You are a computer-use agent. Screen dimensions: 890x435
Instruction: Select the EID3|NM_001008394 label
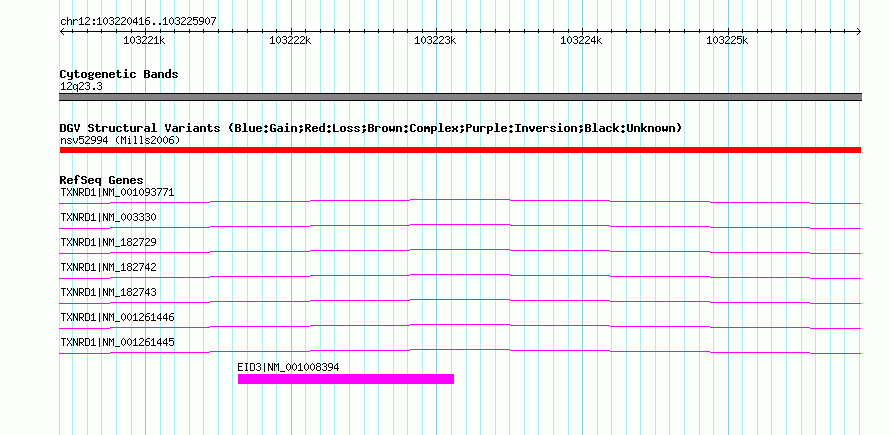coord(288,367)
